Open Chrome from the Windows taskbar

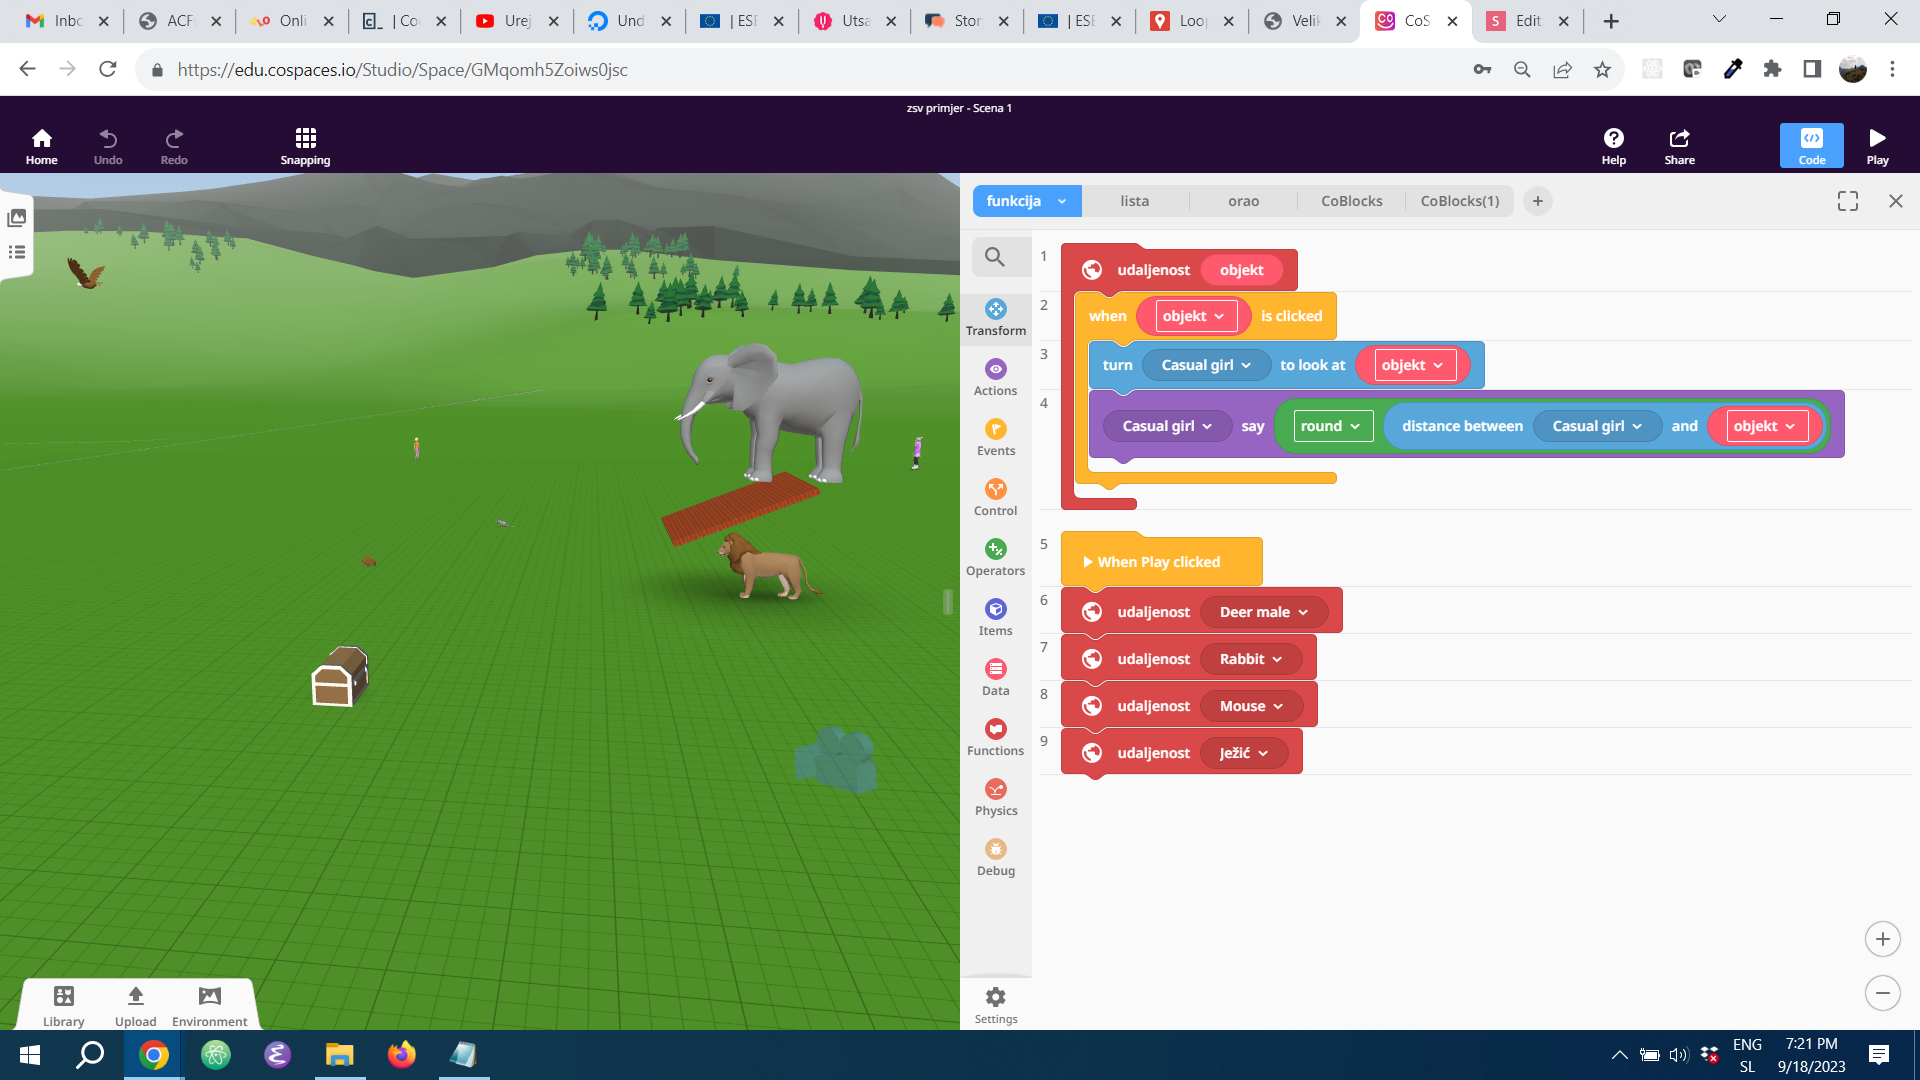[154, 1055]
